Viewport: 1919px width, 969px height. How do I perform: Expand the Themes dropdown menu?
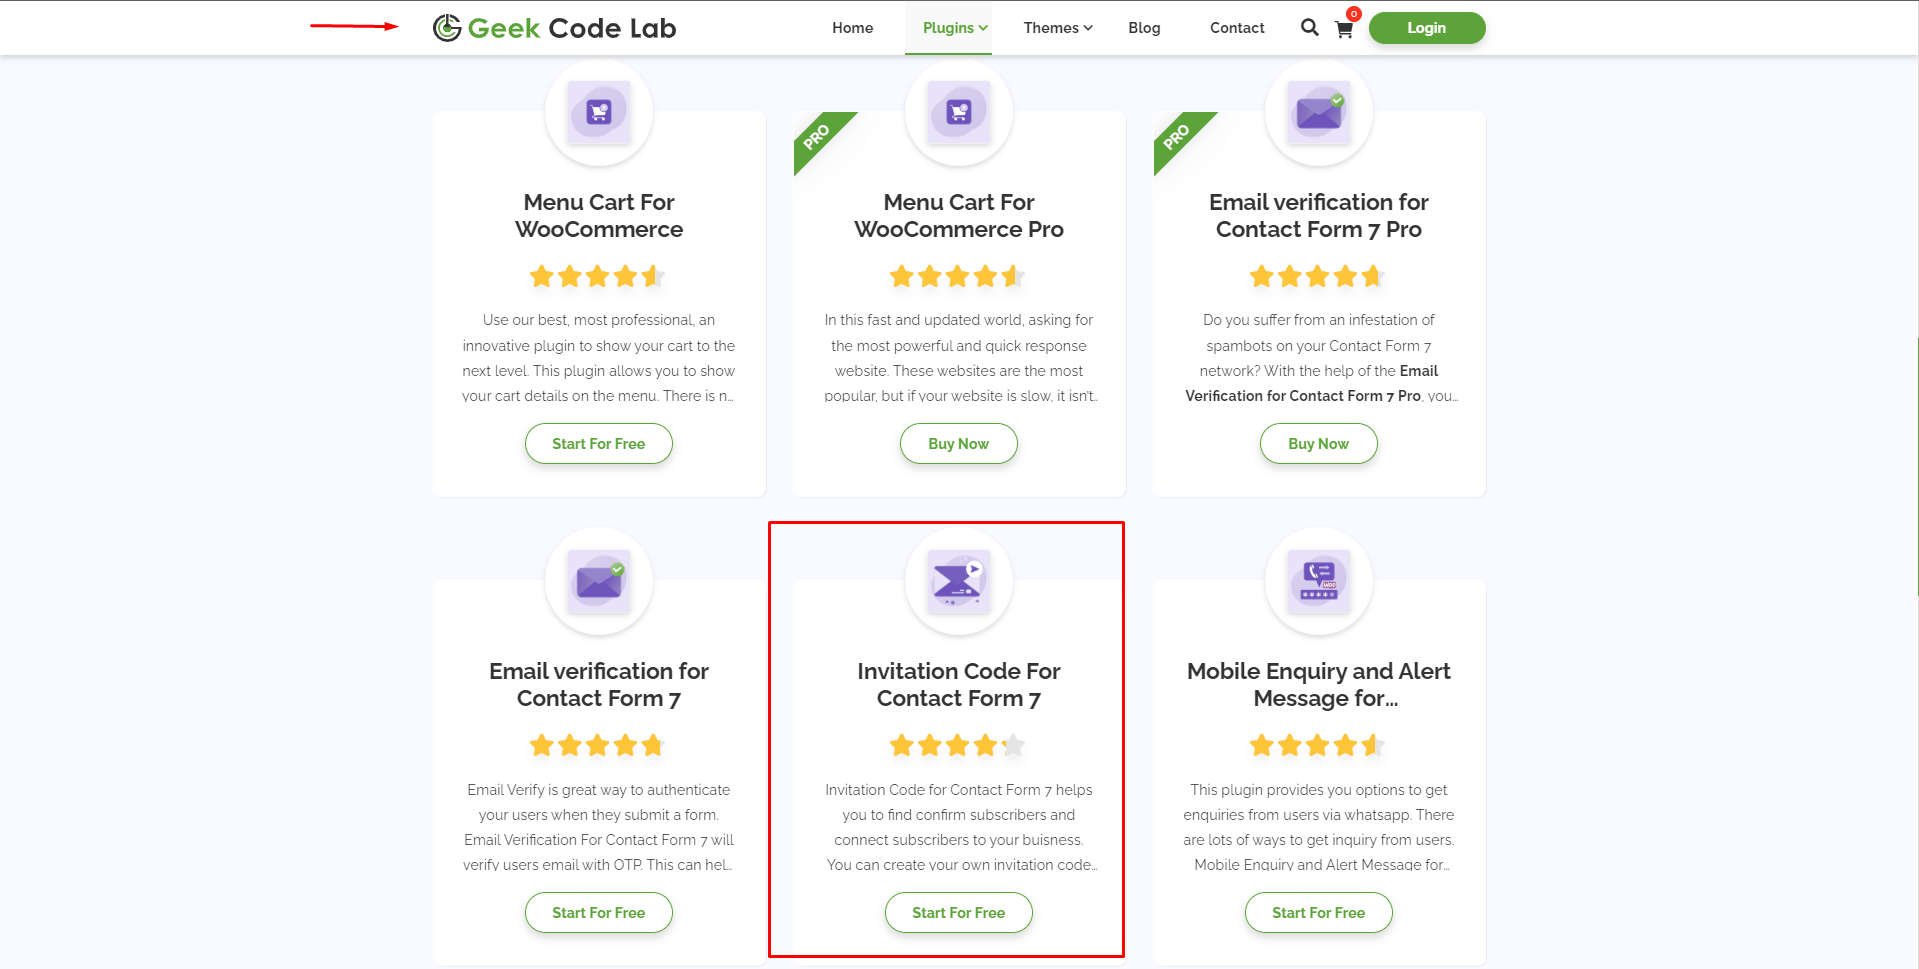pos(1058,28)
